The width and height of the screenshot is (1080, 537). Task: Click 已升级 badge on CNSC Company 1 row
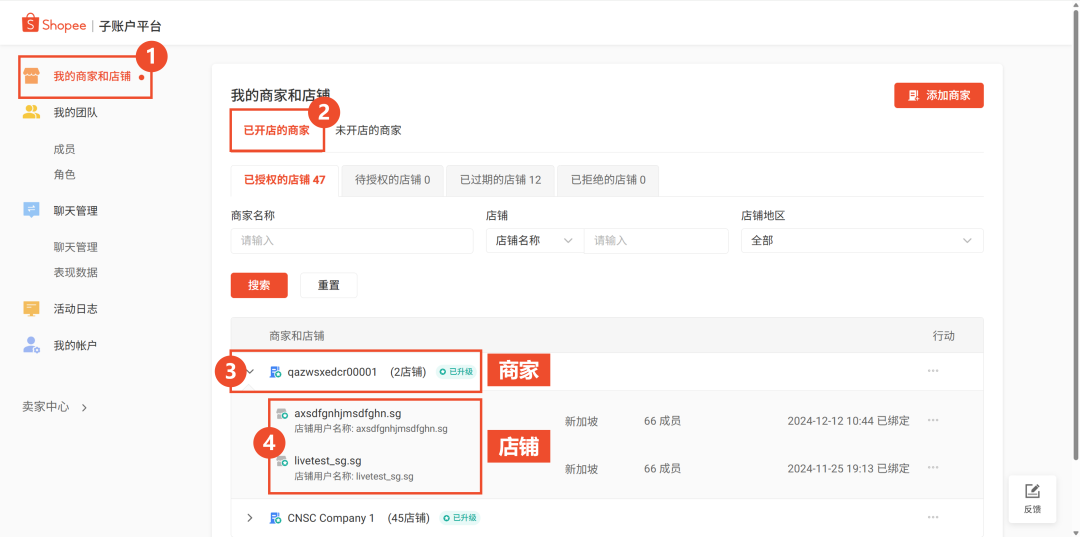(x=460, y=518)
